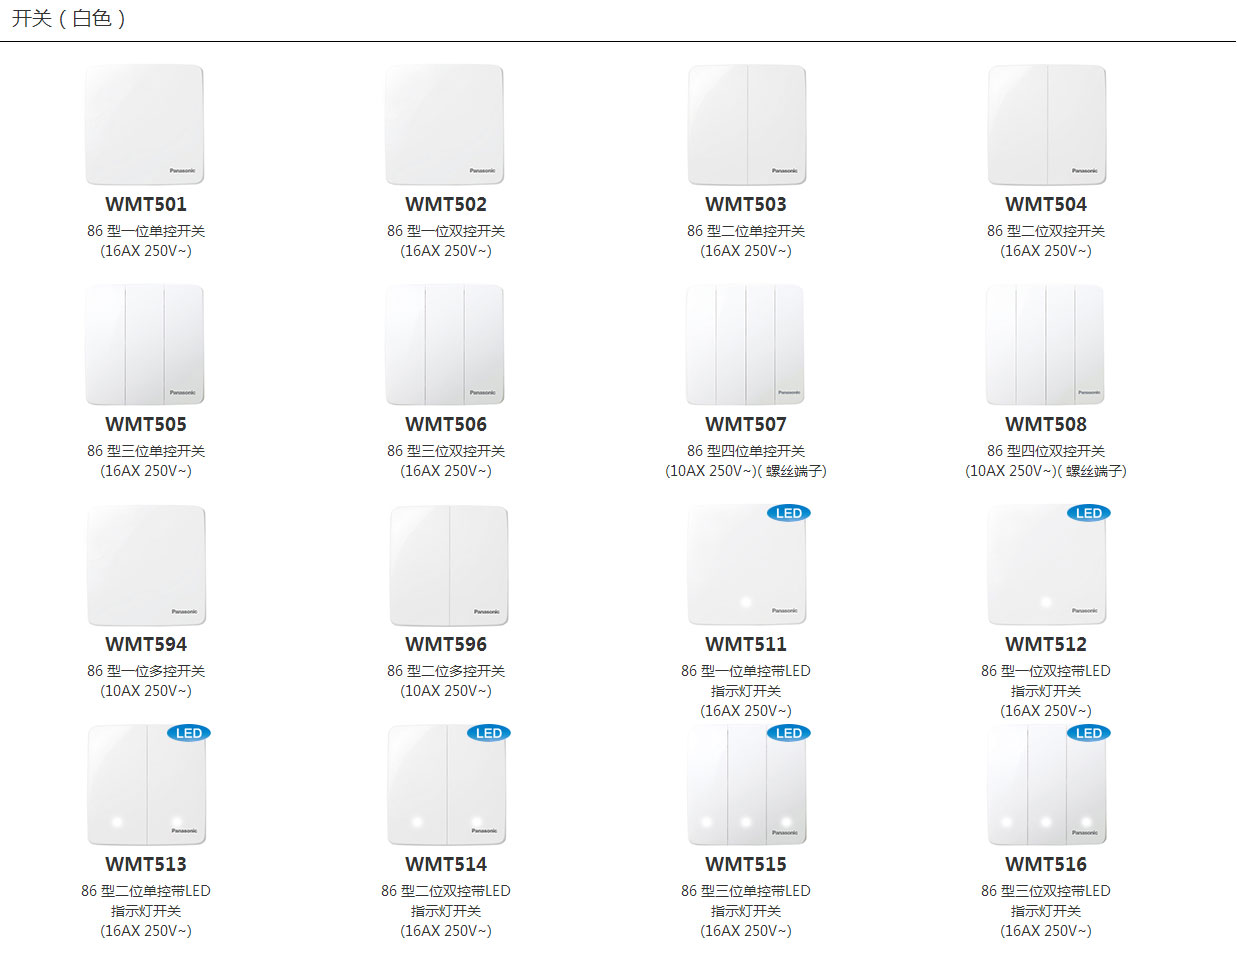The image size is (1237, 966).
Task: Click the LED badge on WMT514
Action: tap(488, 733)
